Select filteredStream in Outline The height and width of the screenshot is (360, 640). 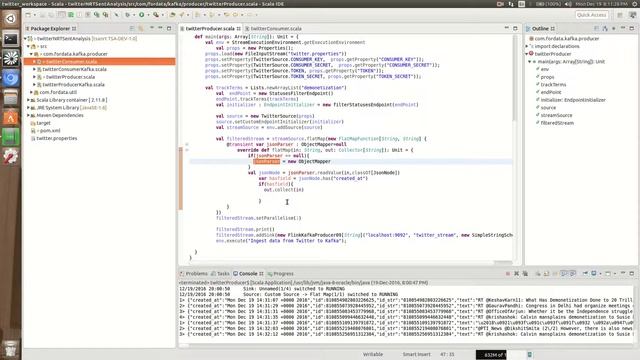tap(557, 123)
